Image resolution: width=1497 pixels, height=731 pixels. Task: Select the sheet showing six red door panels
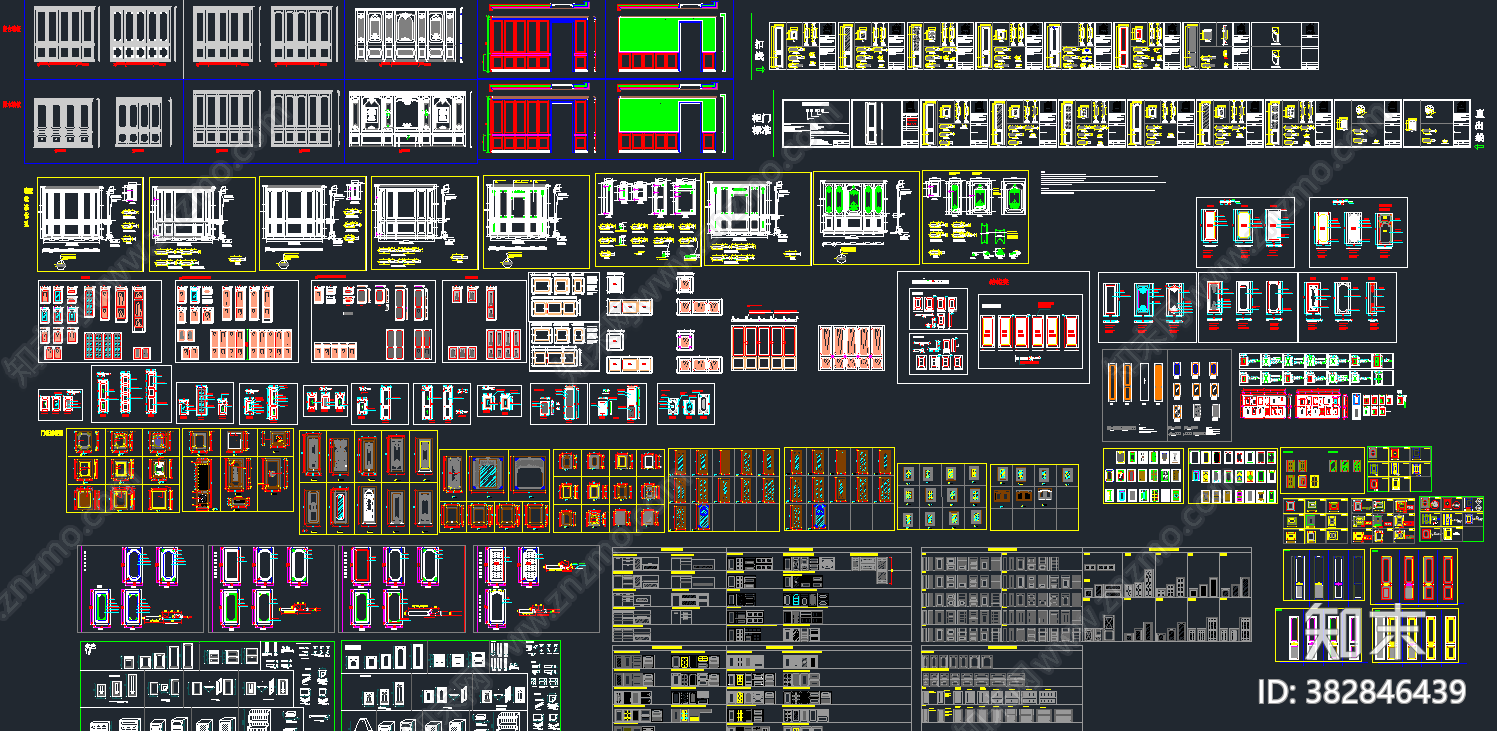coord(1031,331)
